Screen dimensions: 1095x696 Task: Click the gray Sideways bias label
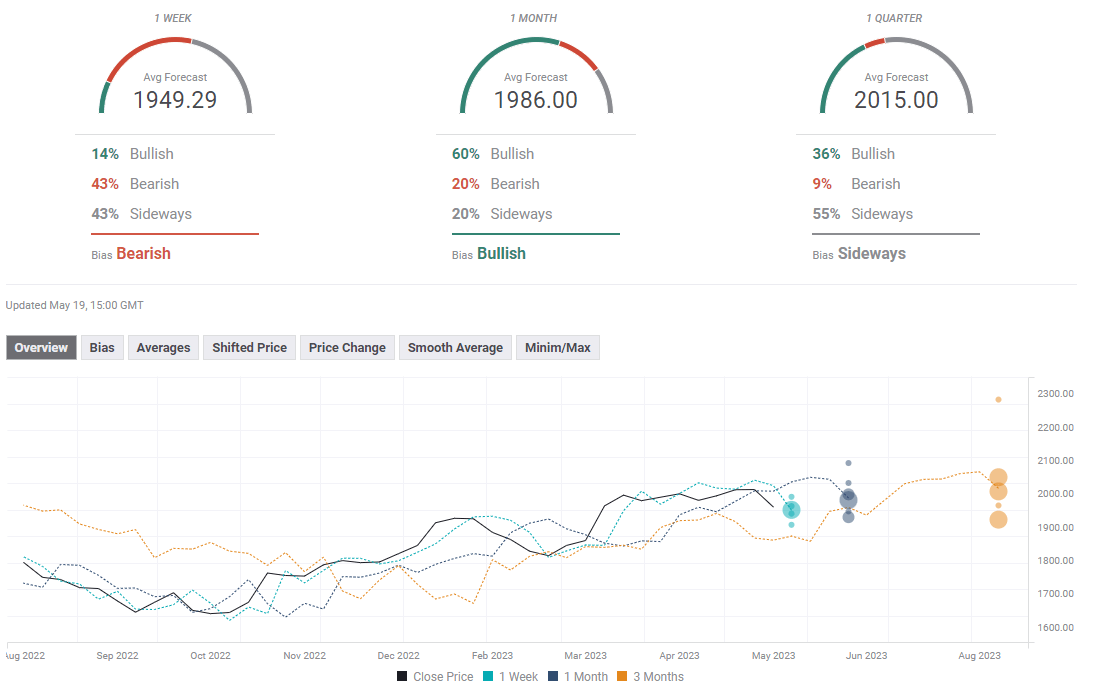(x=871, y=254)
